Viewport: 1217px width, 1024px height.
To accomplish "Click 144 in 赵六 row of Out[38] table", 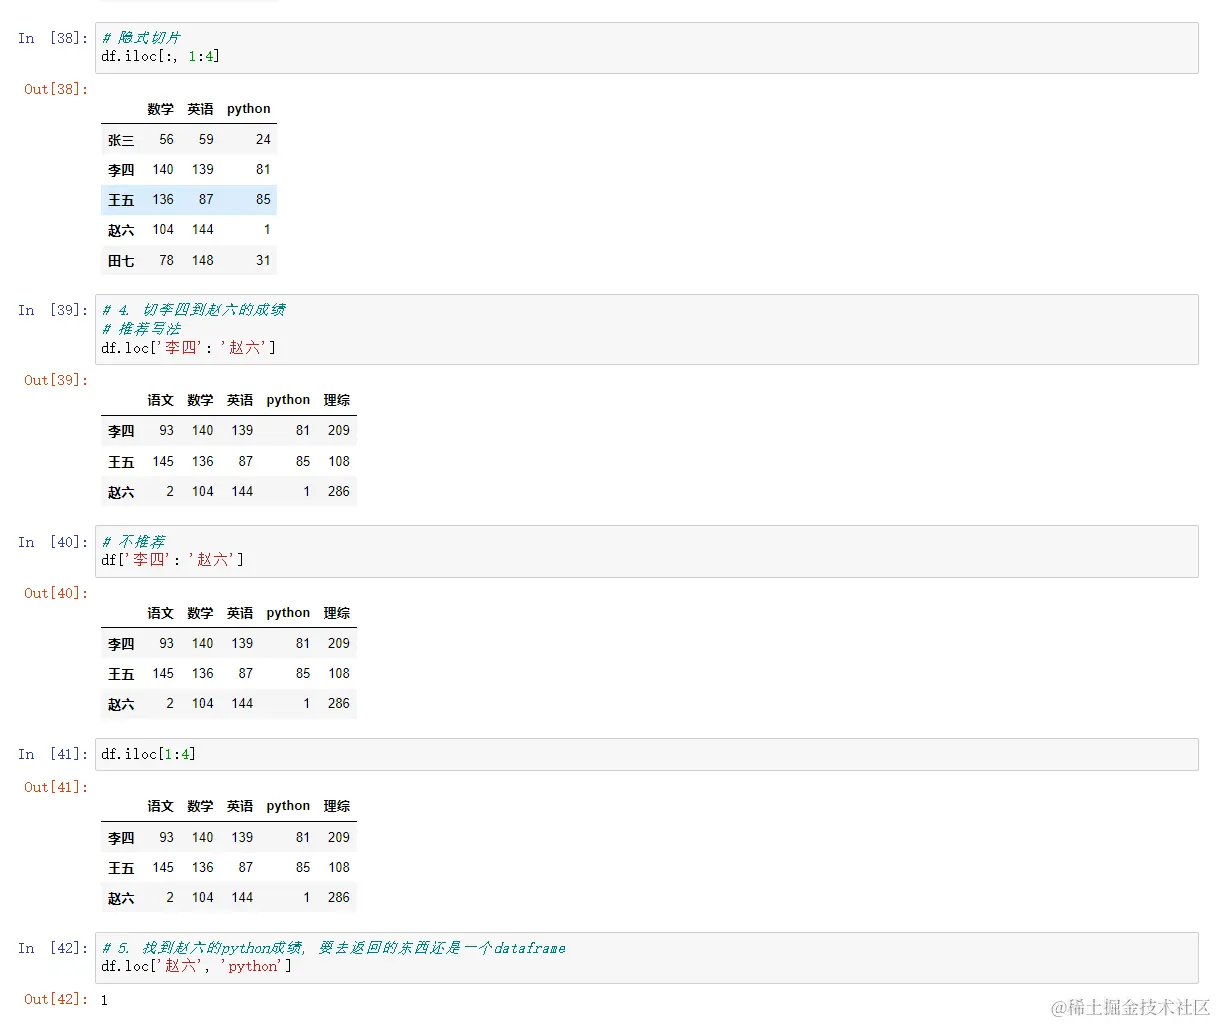I will 203,230.
